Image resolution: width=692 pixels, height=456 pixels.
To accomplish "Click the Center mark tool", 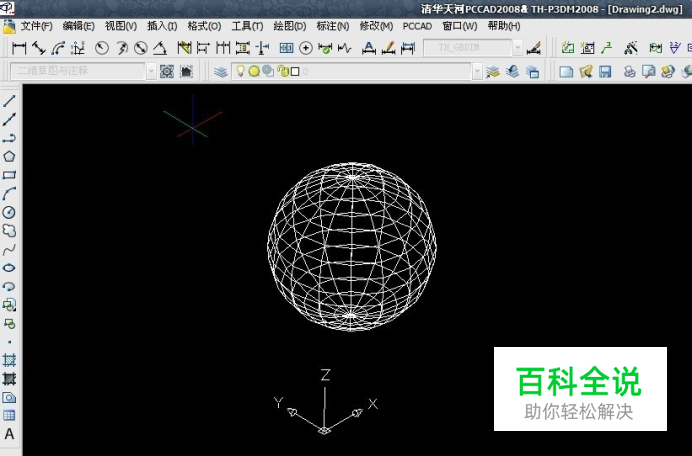I will pyautogui.click(x=306, y=48).
